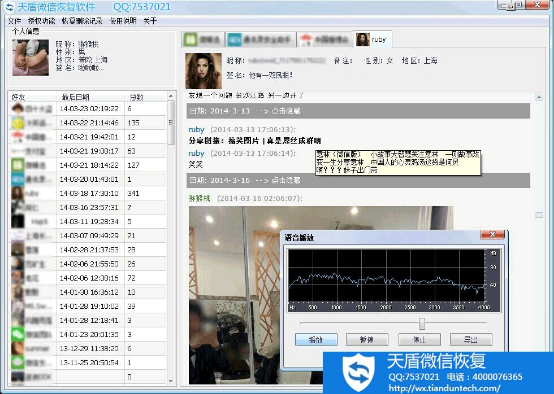Switch to the first chat tab with green icon
Viewport: 554px width, 394px height.
click(203, 40)
